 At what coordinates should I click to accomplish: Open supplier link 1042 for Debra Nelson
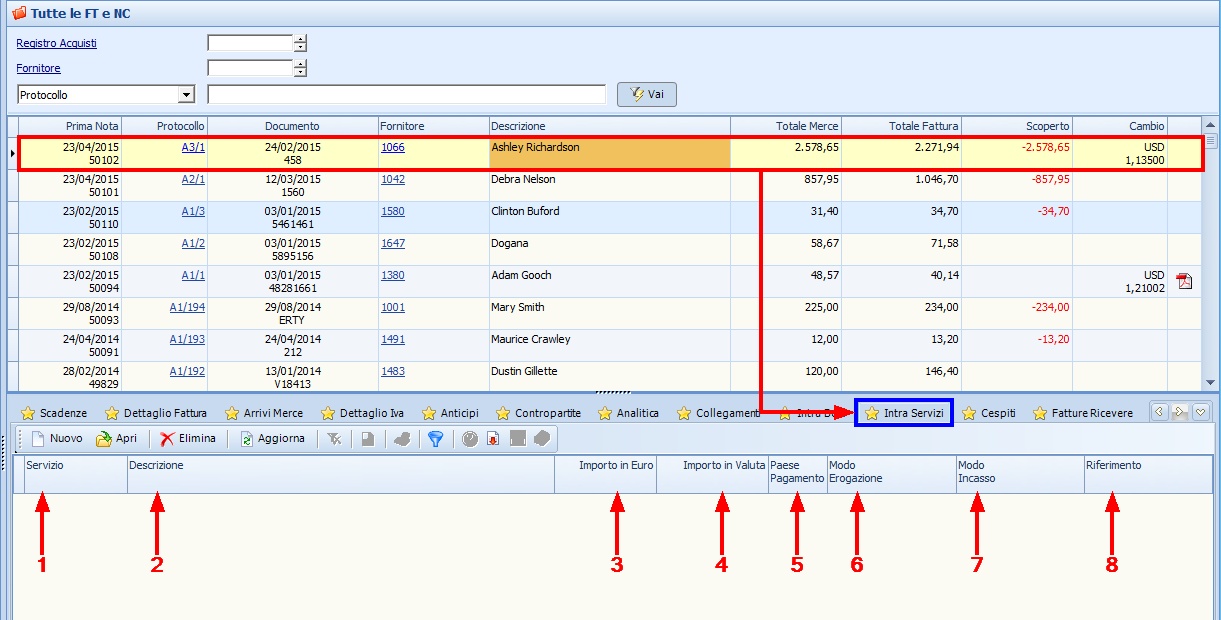[x=393, y=179]
